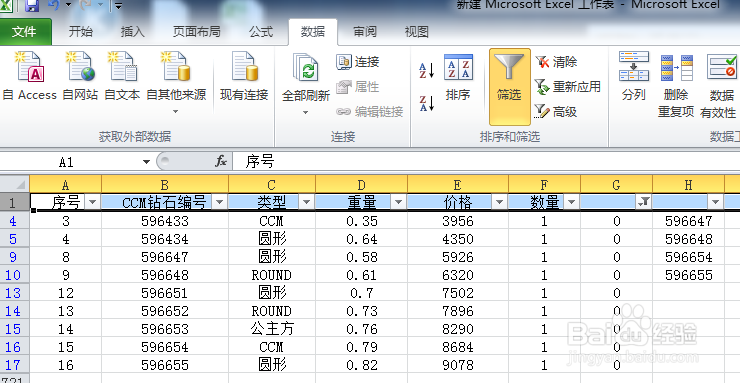Sort ascending A to Z
The image size is (740, 383).
click(427, 71)
